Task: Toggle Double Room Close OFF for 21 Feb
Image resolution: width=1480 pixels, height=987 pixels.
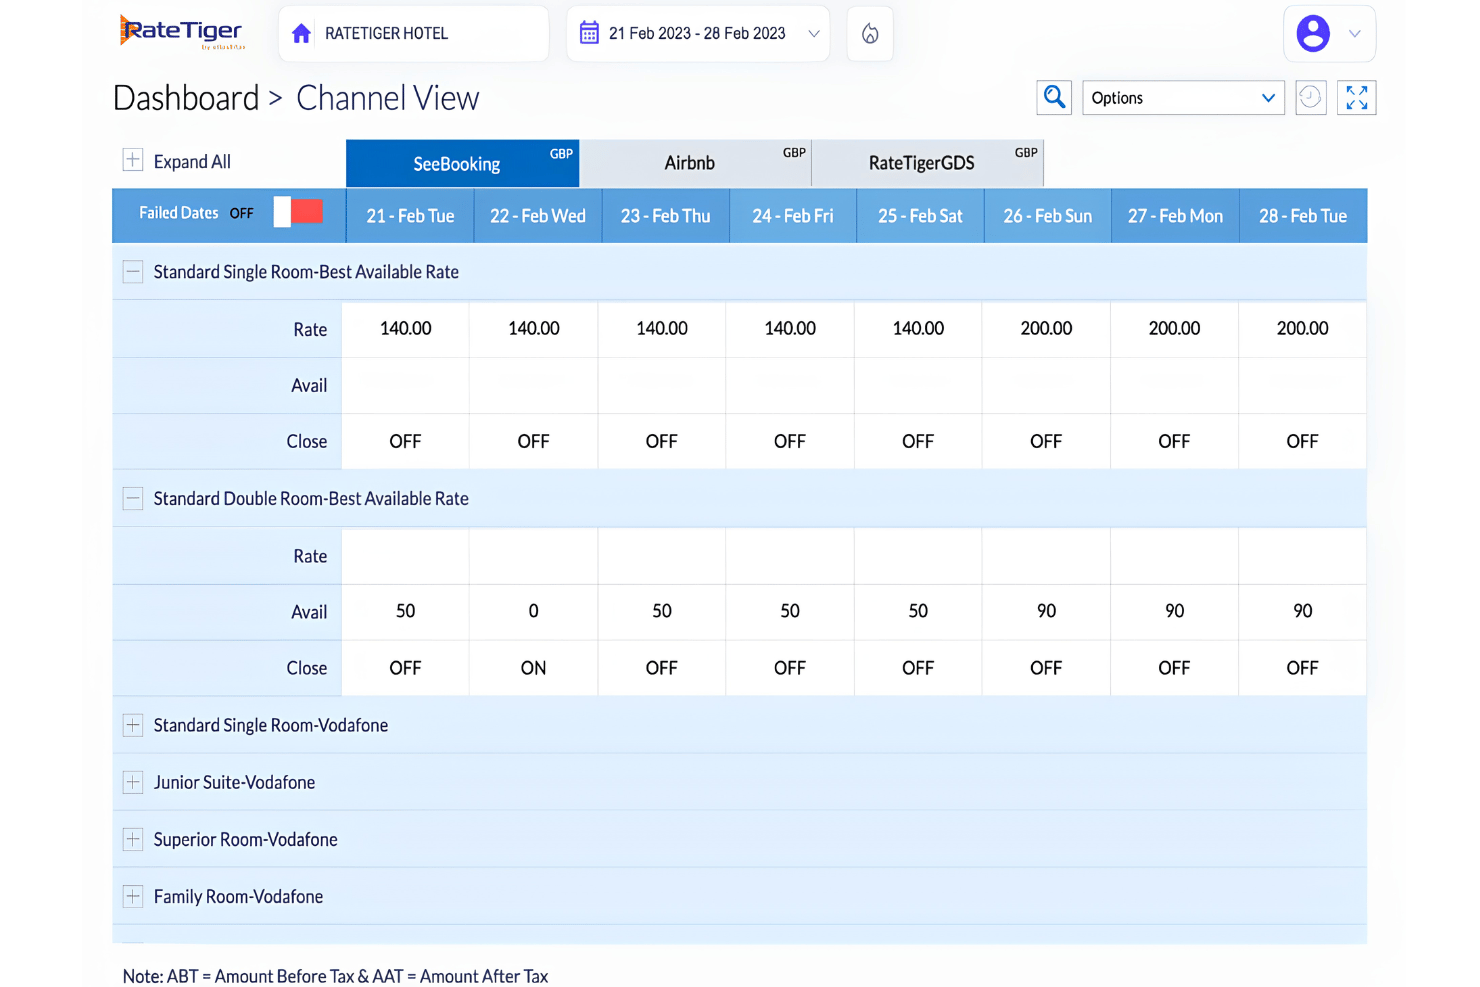Action: click(405, 668)
